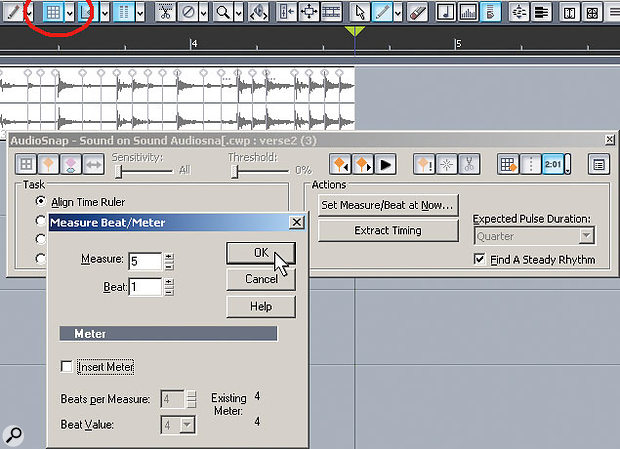Click the Extract Timing button
This screenshot has width=620, height=449.
point(388,230)
